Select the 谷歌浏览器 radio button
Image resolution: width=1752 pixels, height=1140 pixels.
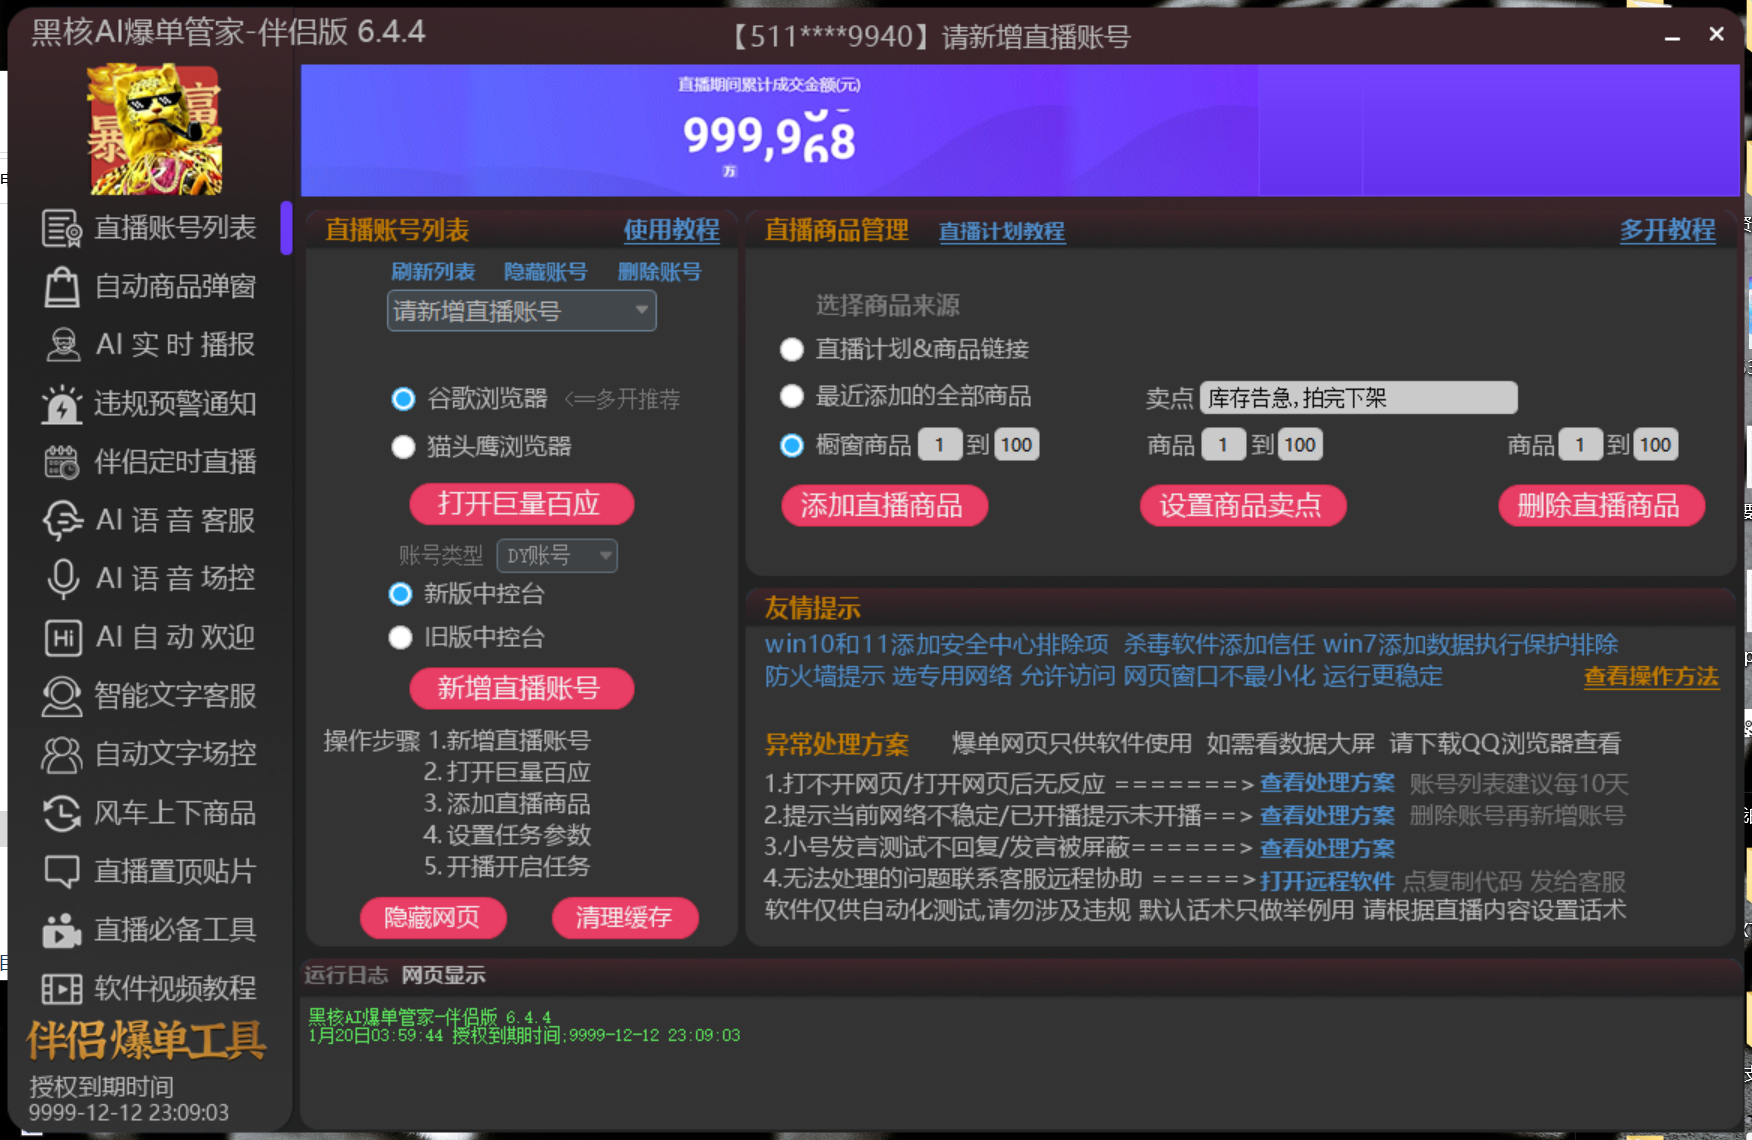point(403,398)
